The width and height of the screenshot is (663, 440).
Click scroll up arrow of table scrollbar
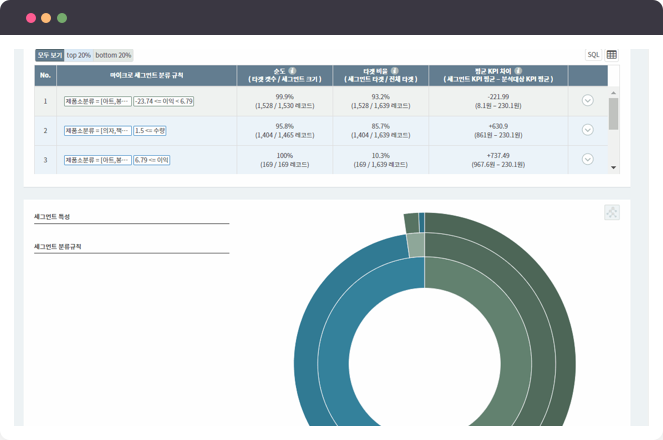pyautogui.click(x=613, y=71)
